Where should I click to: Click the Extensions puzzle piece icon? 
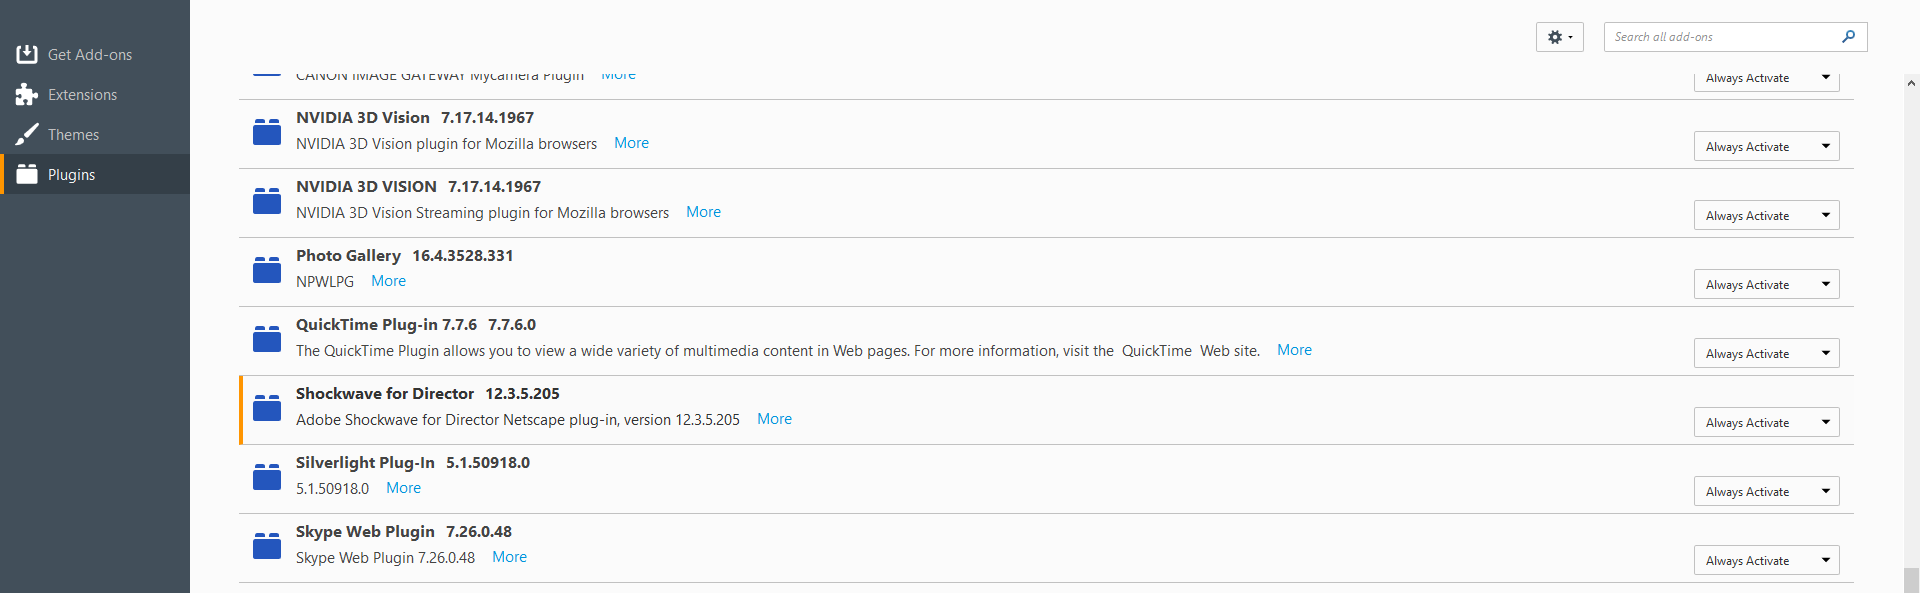click(27, 94)
